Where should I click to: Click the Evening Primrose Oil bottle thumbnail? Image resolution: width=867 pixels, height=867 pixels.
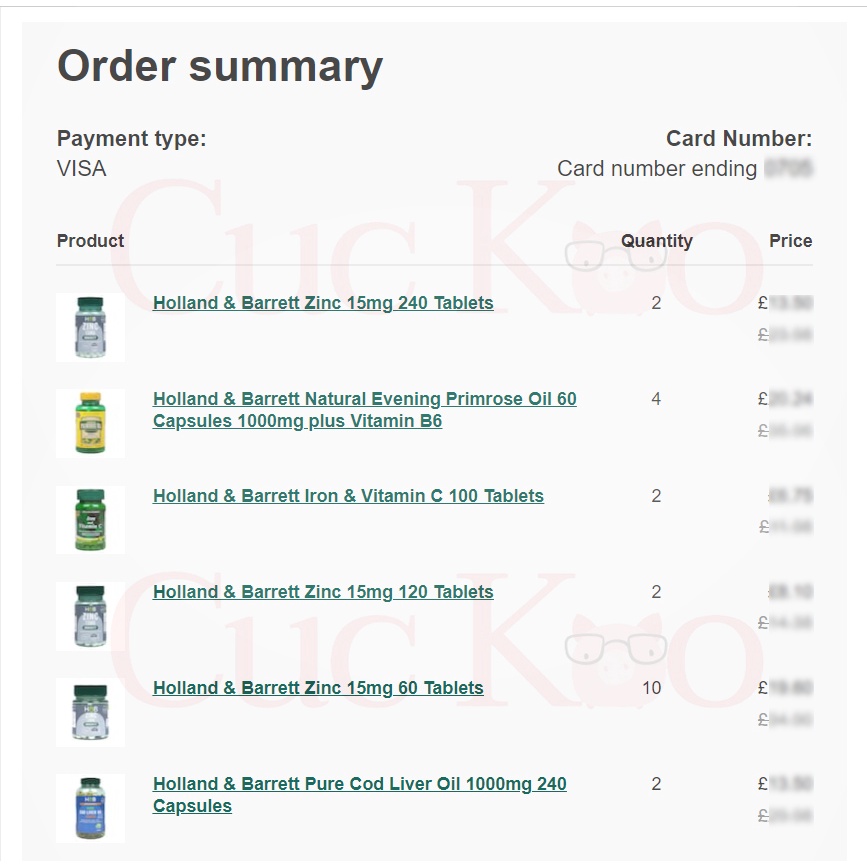point(91,423)
